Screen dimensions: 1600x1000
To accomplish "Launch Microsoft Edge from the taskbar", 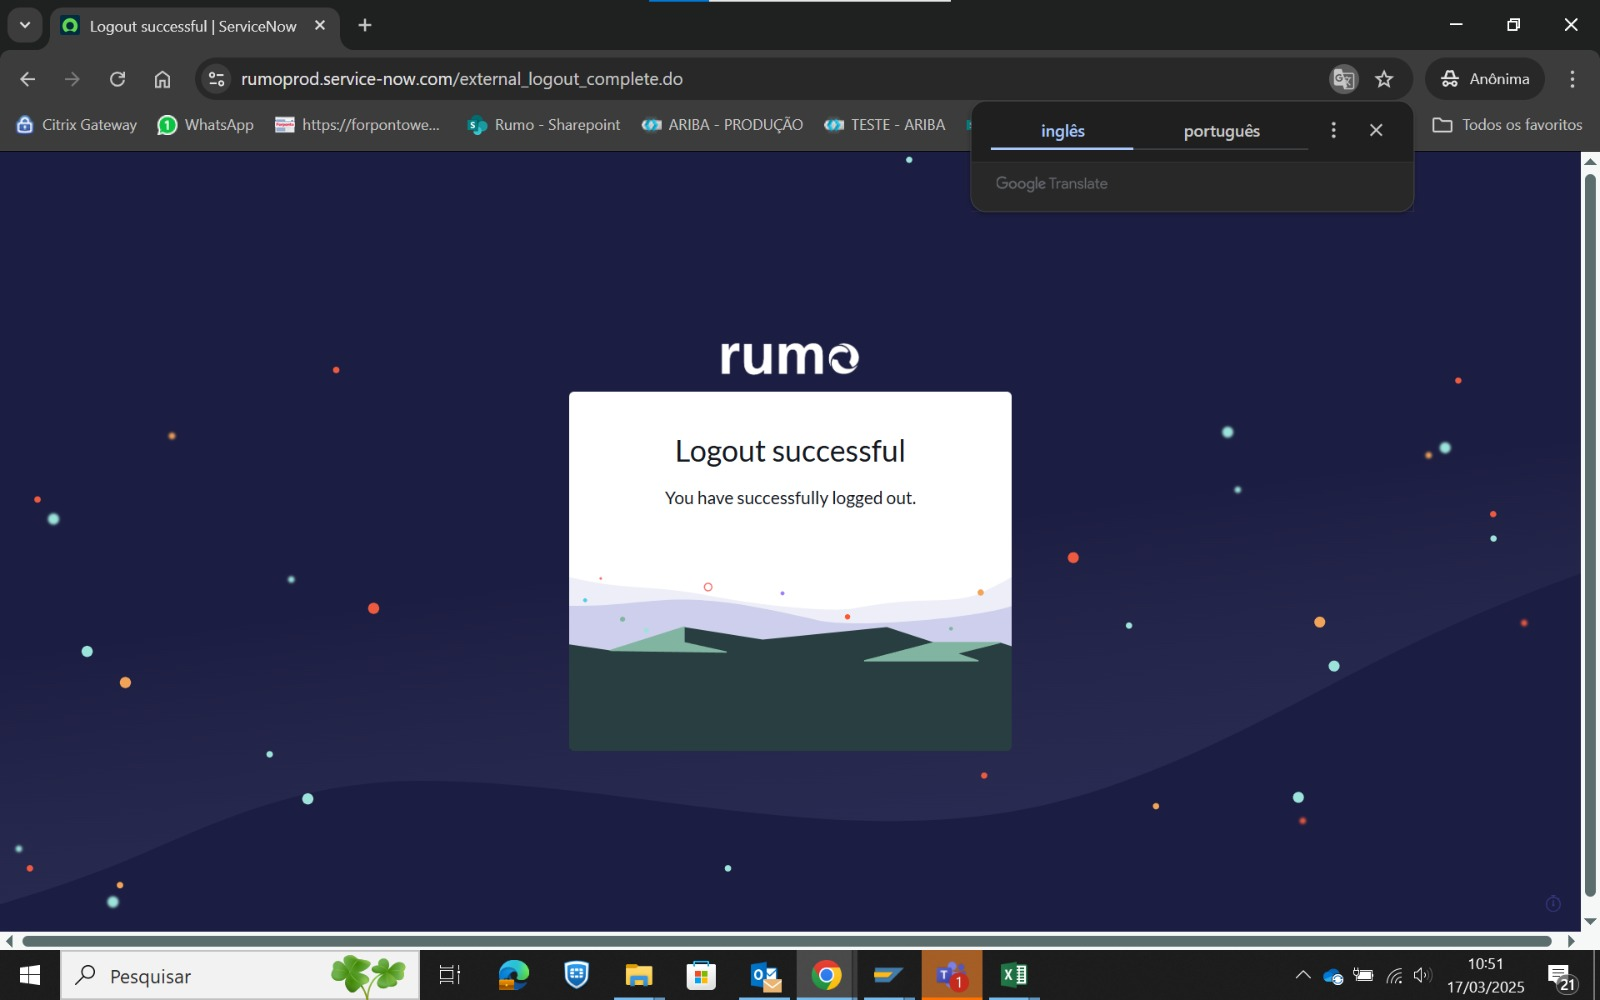I will click(514, 975).
